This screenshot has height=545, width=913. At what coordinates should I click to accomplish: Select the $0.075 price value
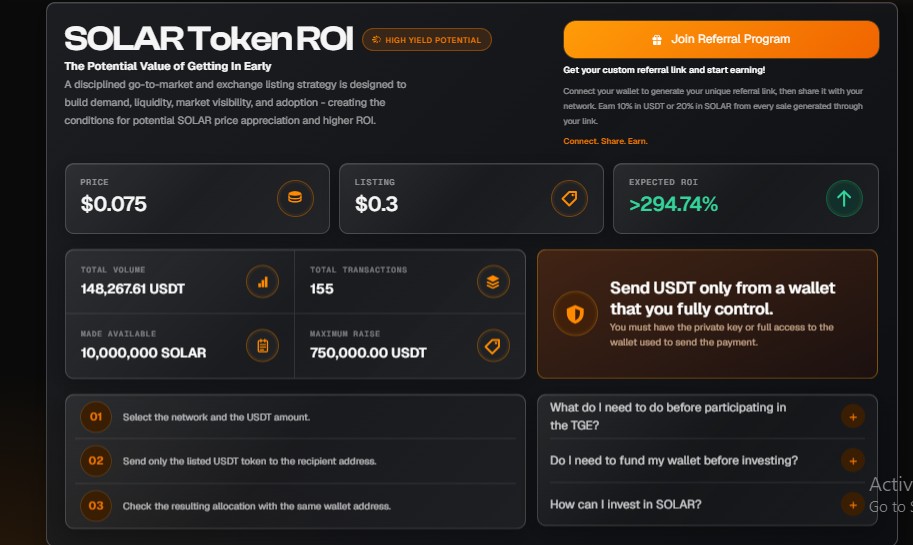pyautogui.click(x=114, y=204)
